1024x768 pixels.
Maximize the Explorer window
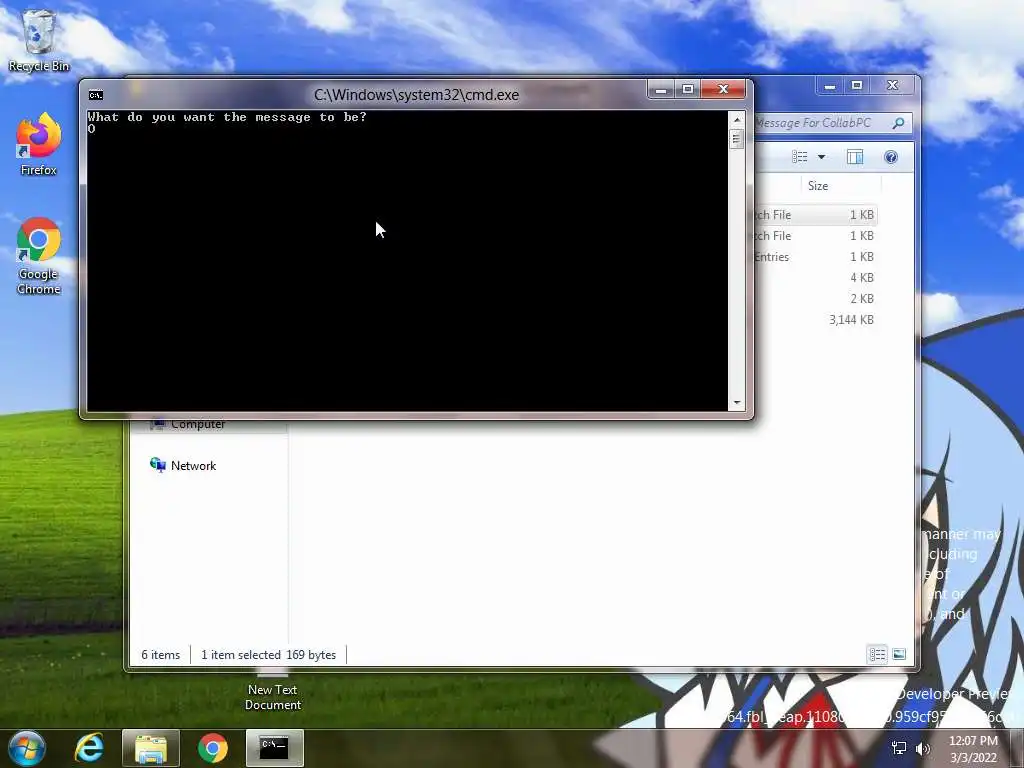tap(857, 86)
